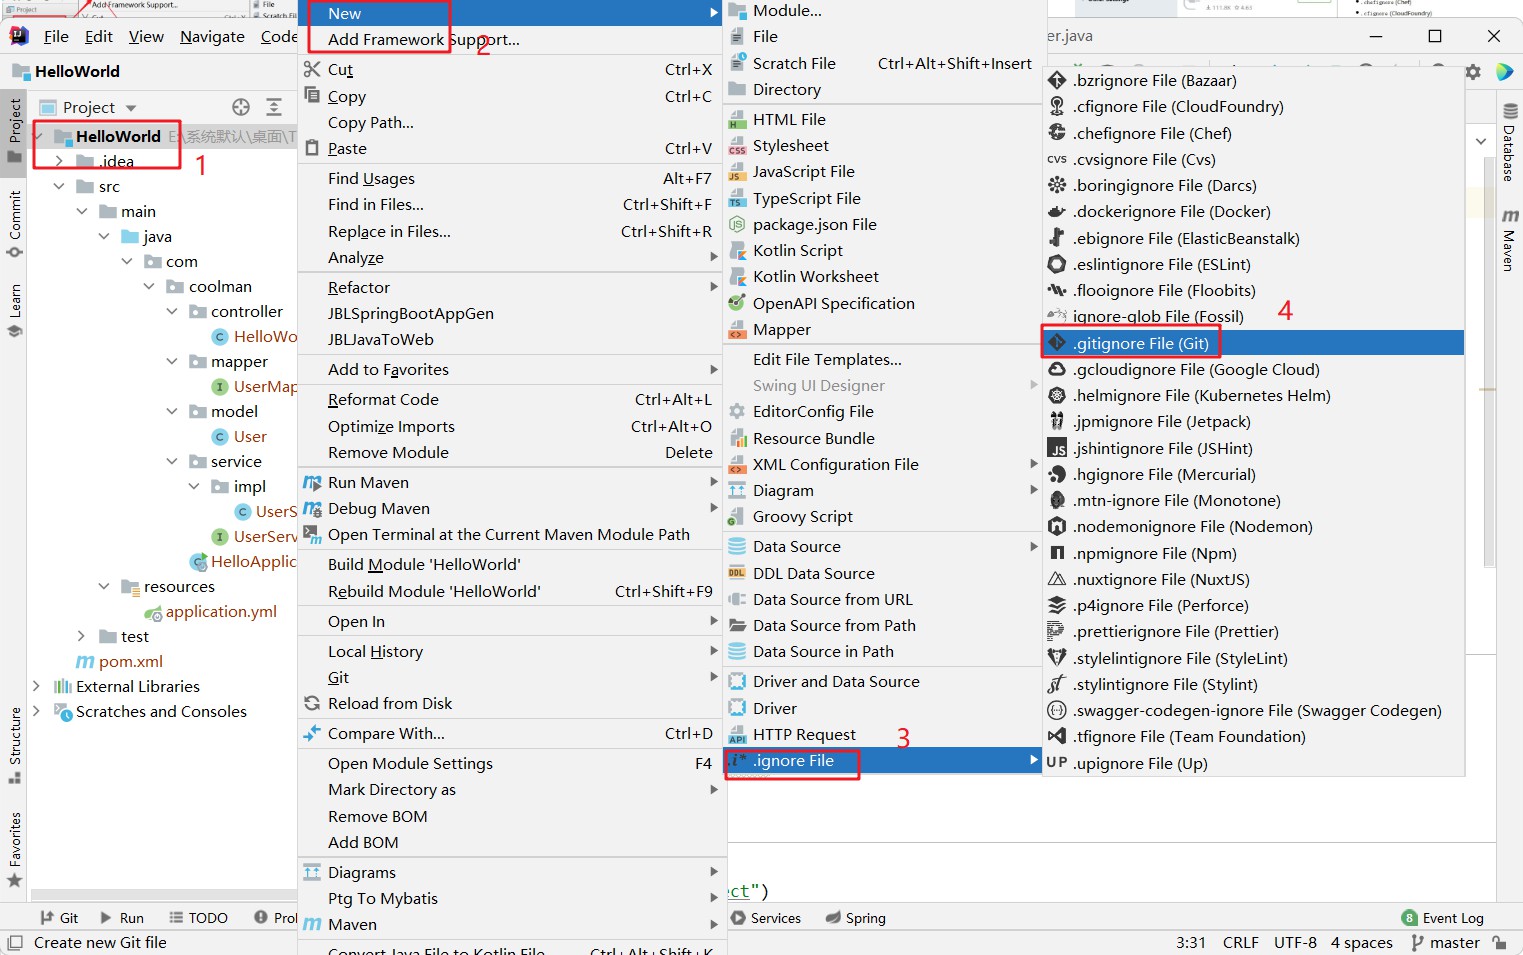Click the Npm icon beside .npmignore File
This screenshot has height=955, width=1523.
pyautogui.click(x=1057, y=553)
